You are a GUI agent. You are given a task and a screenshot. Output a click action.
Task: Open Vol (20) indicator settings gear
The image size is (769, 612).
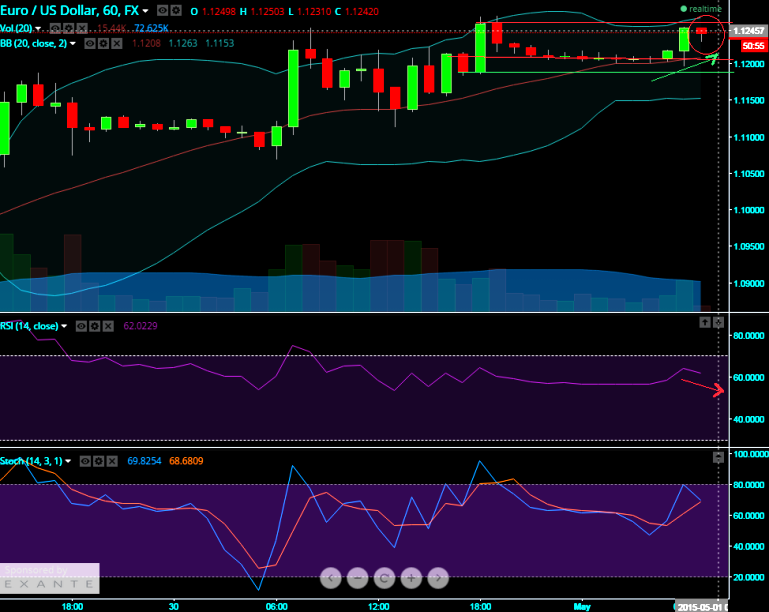[69, 28]
